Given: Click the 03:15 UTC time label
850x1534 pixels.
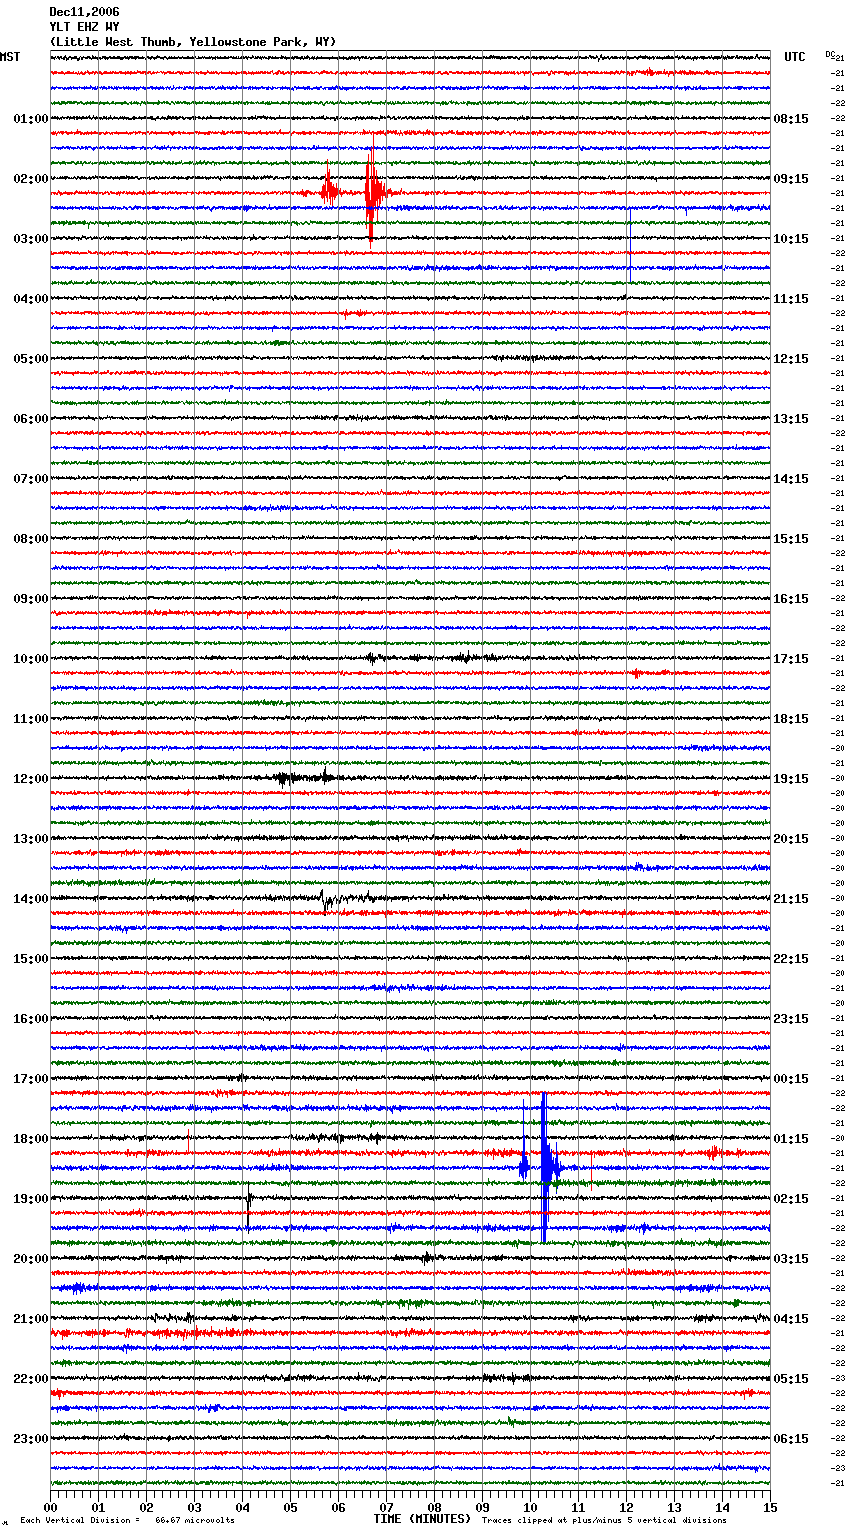Looking at the screenshot, I should (791, 1259).
